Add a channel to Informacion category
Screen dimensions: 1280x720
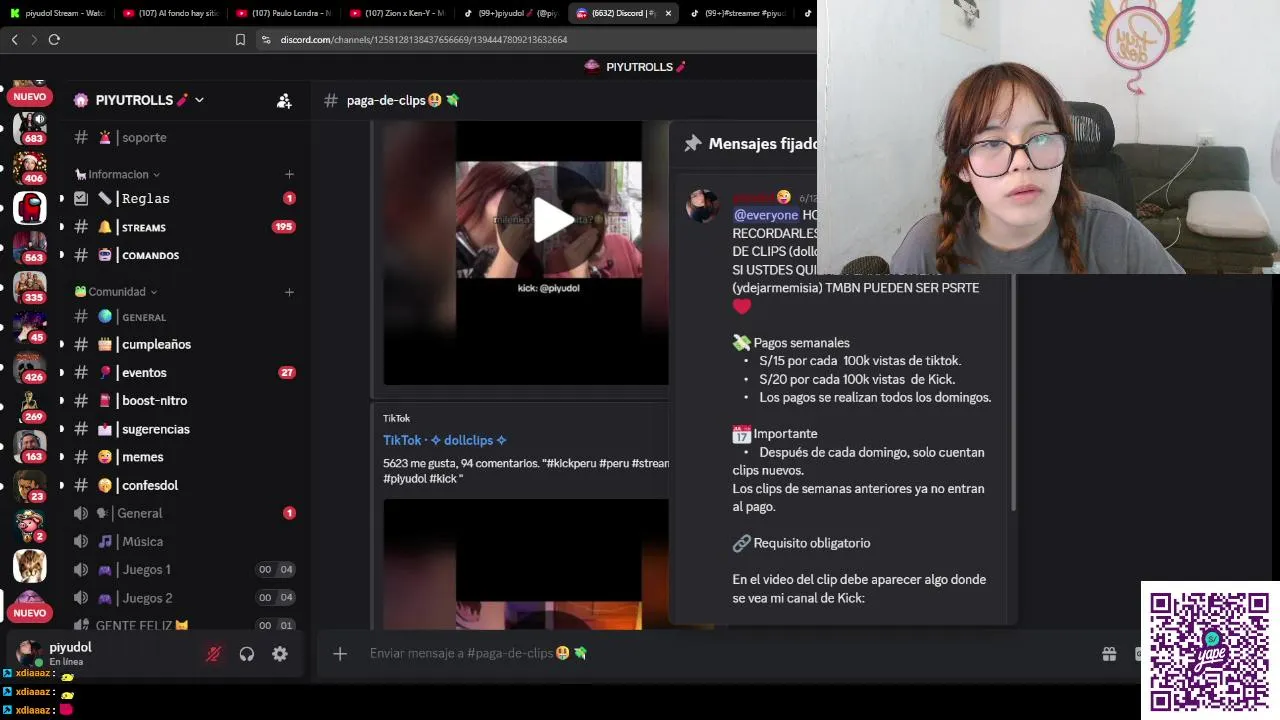tap(289, 174)
